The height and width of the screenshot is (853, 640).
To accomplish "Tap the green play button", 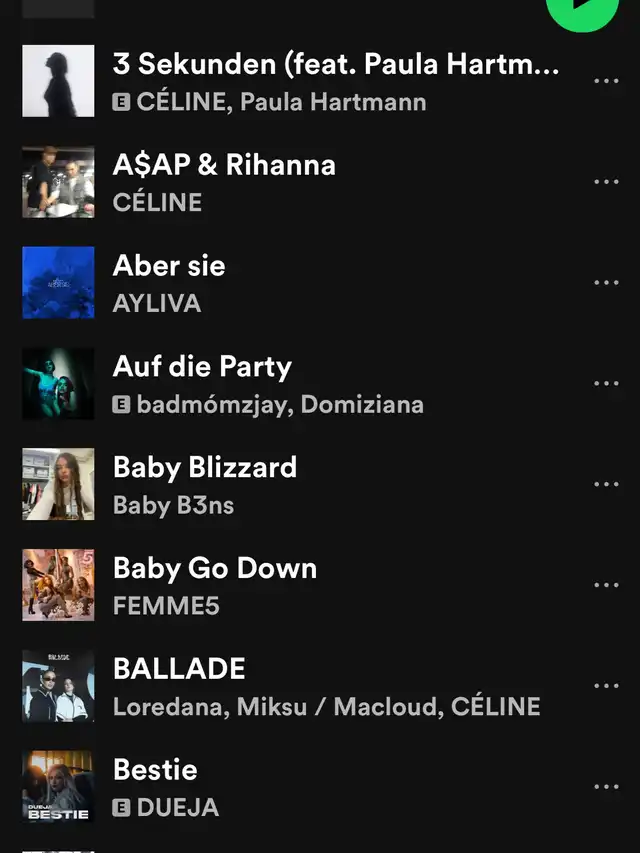I will pyautogui.click(x=582, y=11).
